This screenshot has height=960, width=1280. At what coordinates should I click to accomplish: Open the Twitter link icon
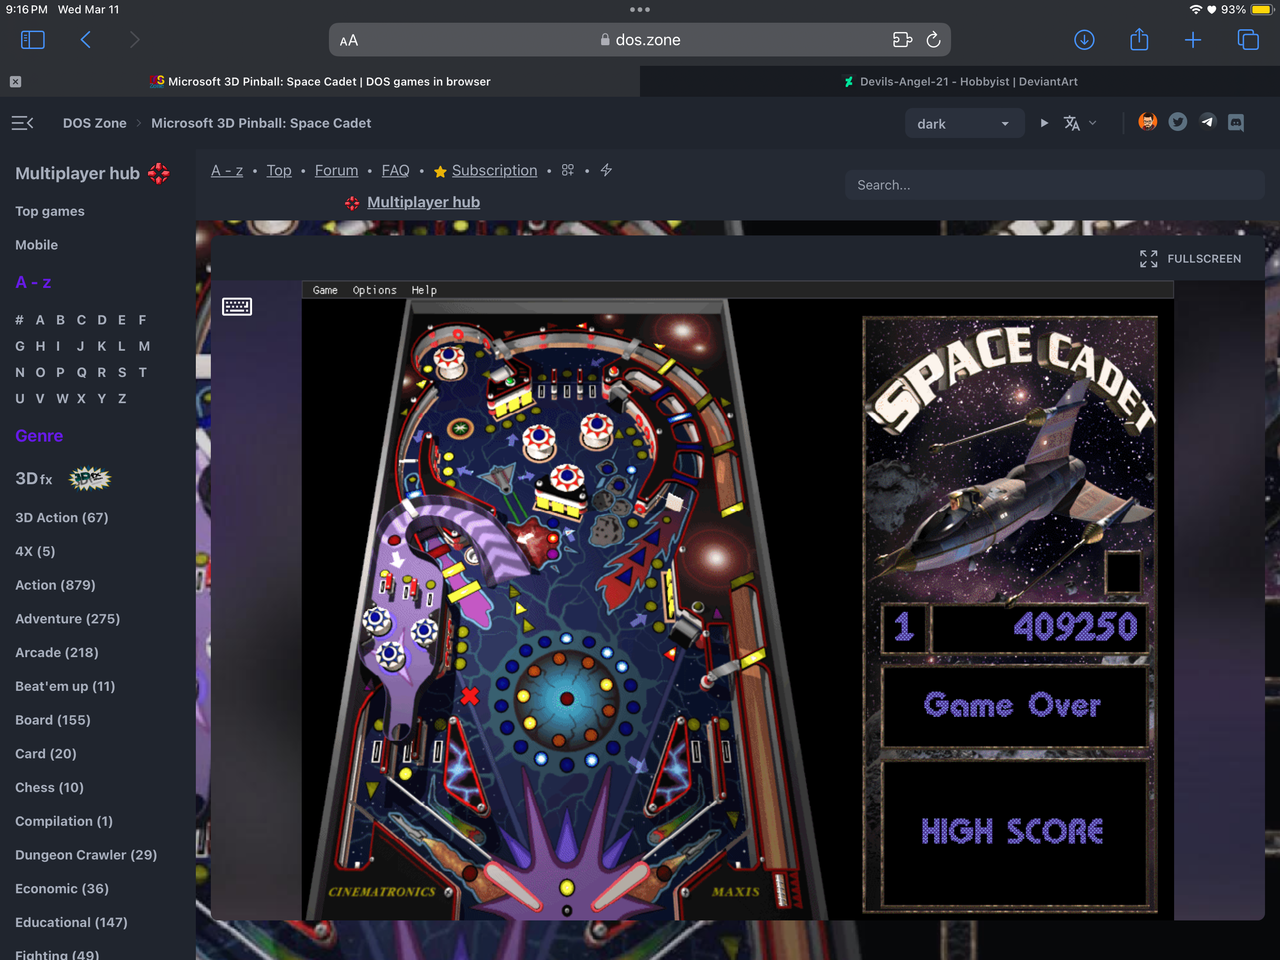(x=1178, y=122)
